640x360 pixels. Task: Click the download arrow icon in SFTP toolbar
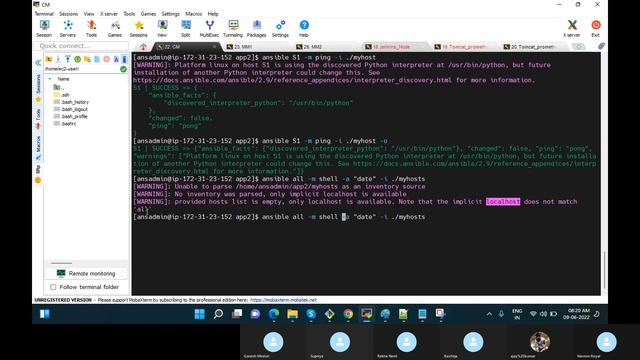58,59
